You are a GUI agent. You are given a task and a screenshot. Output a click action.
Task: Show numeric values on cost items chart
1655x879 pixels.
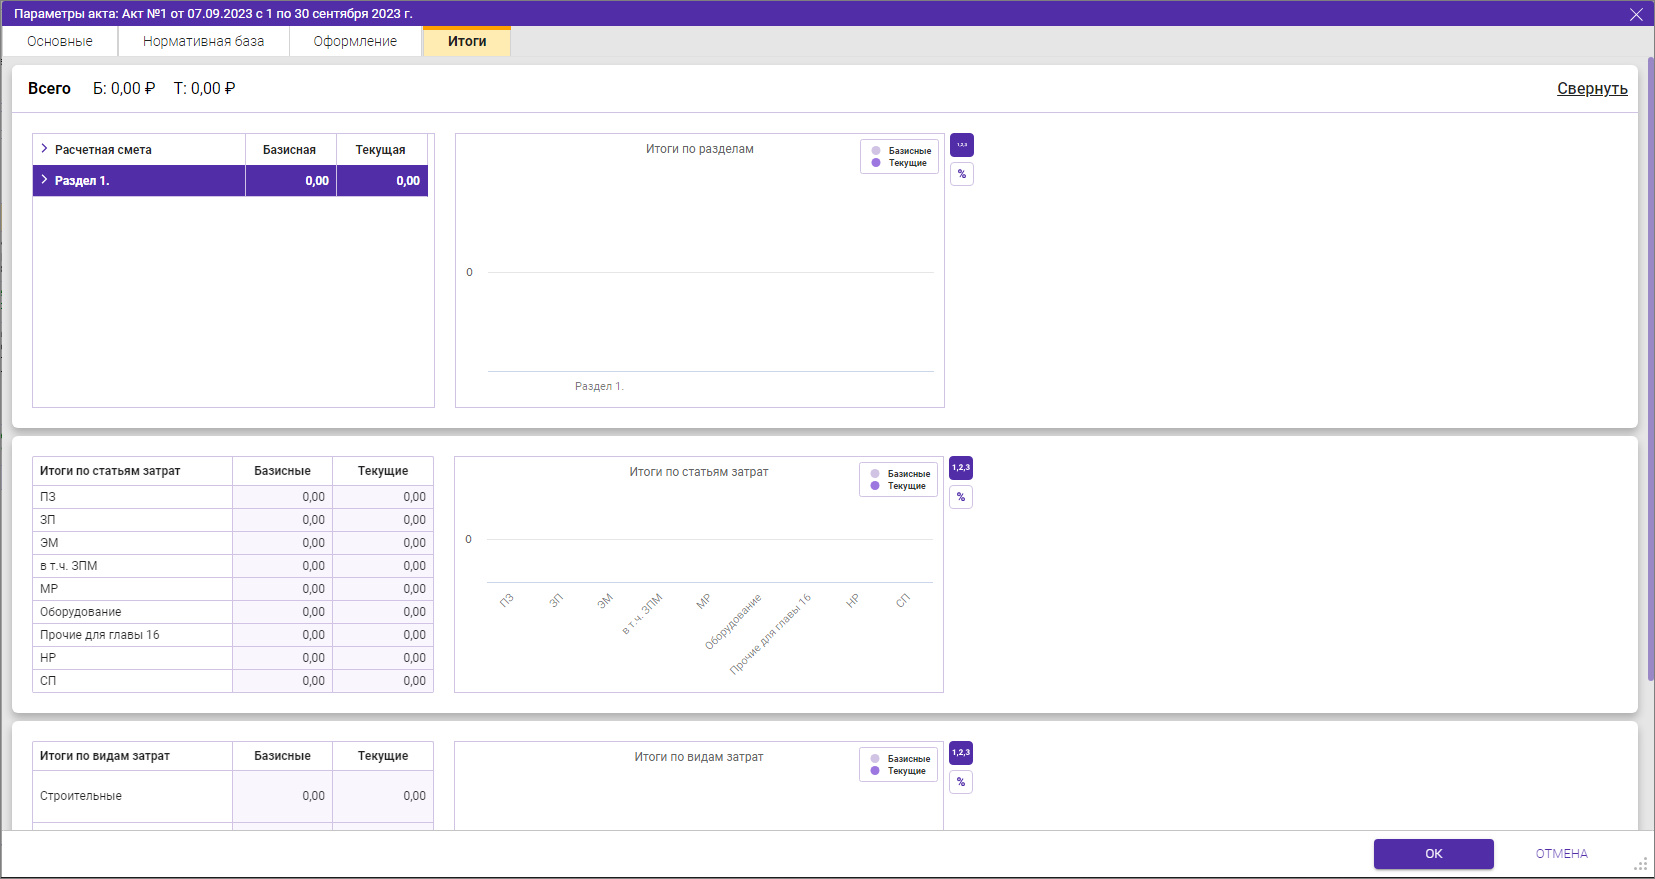[x=960, y=468]
